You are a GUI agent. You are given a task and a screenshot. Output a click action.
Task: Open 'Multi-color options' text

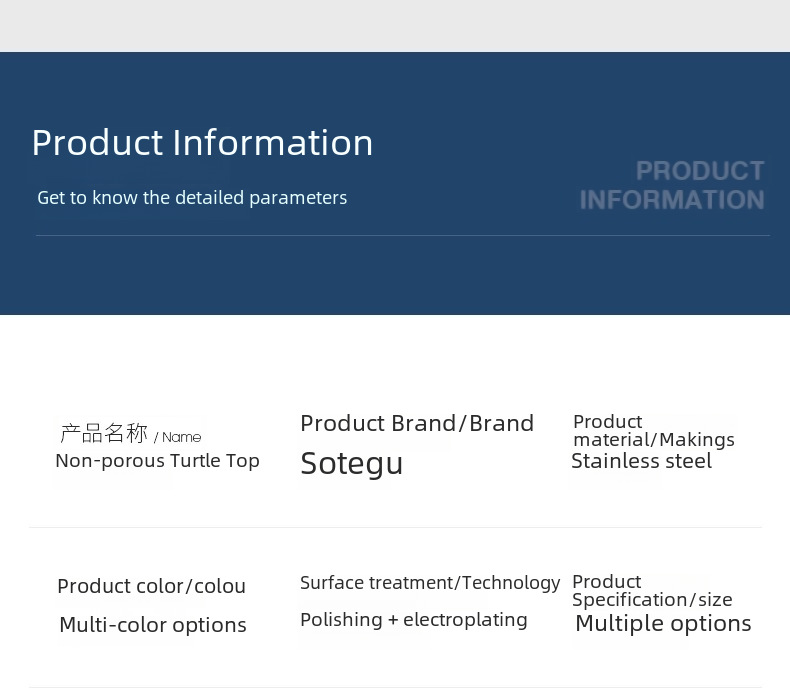[153, 625]
